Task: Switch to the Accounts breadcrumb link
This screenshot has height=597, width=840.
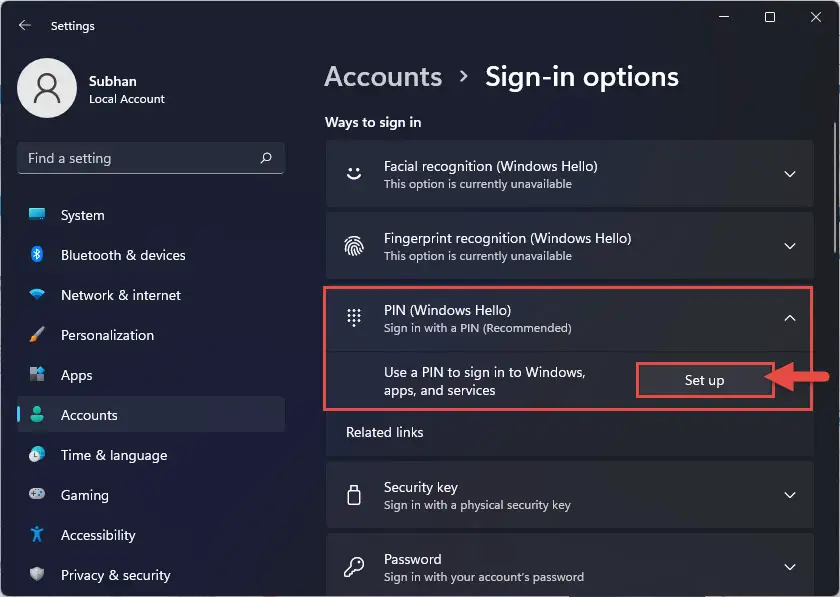Action: (383, 76)
